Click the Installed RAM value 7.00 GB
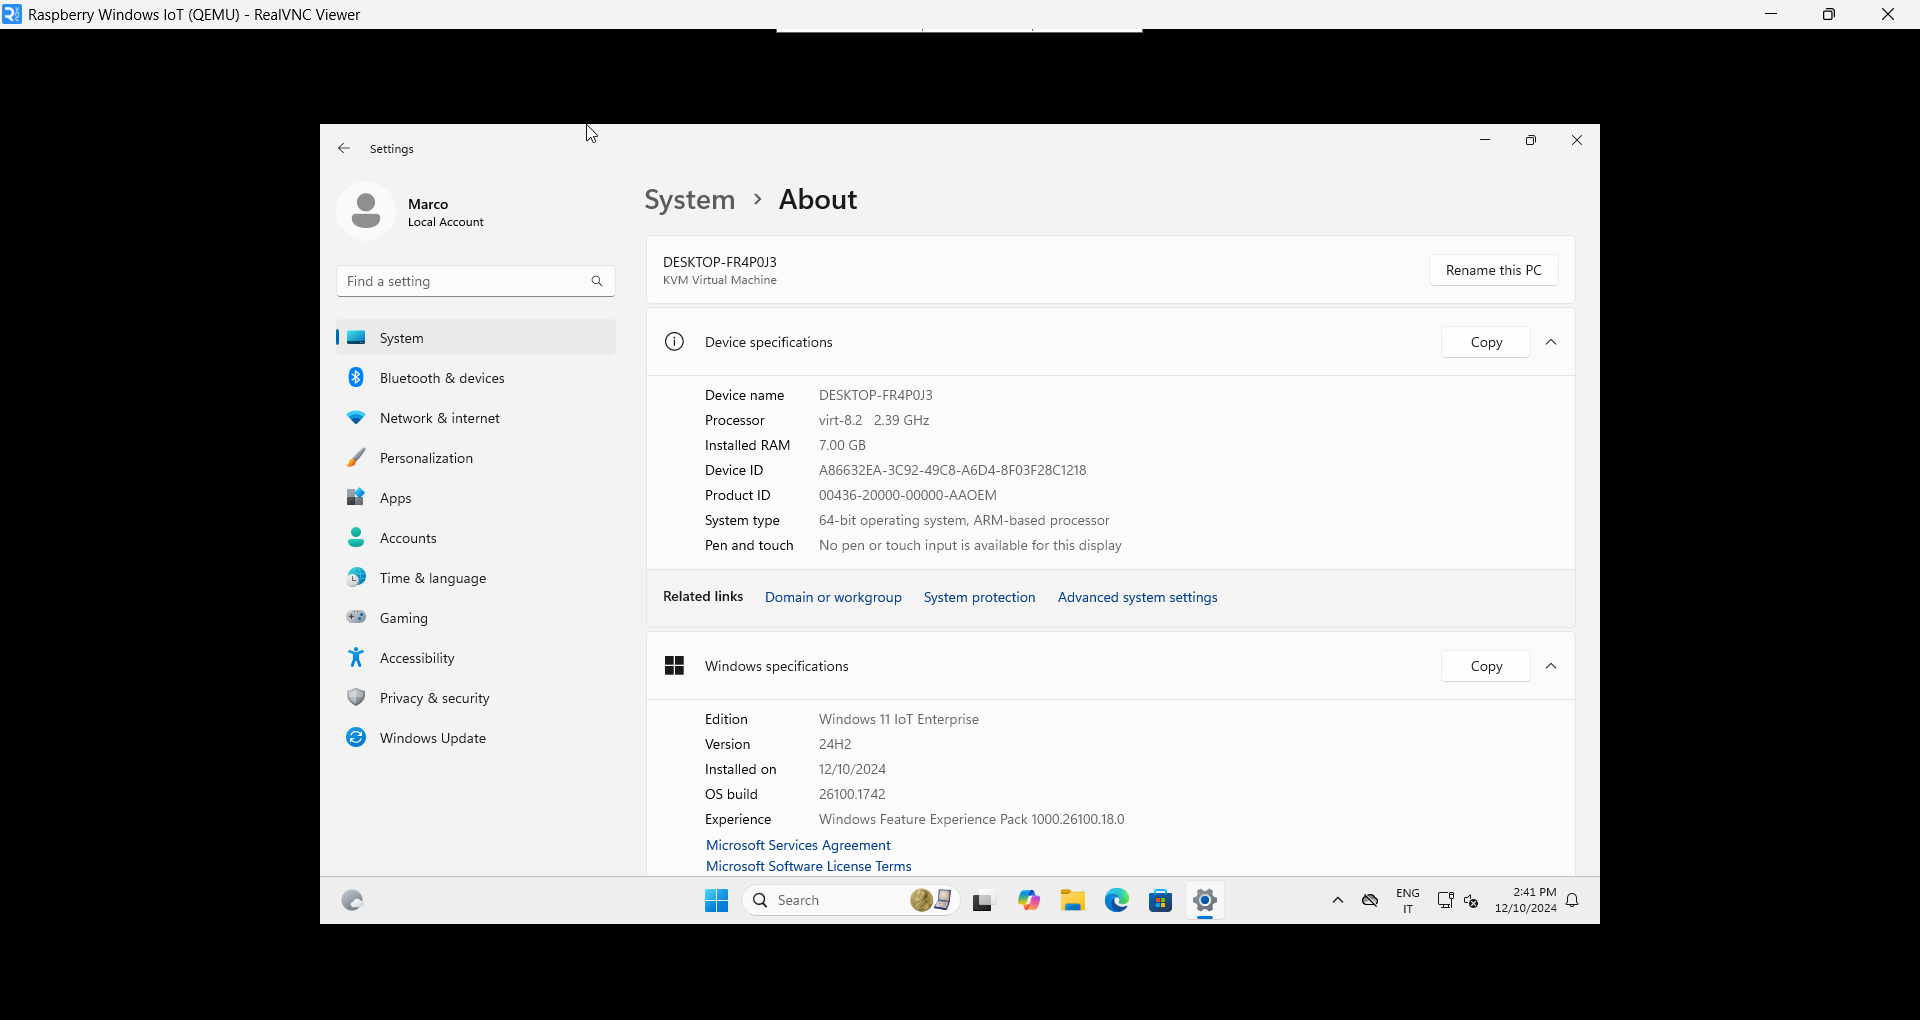 [842, 445]
